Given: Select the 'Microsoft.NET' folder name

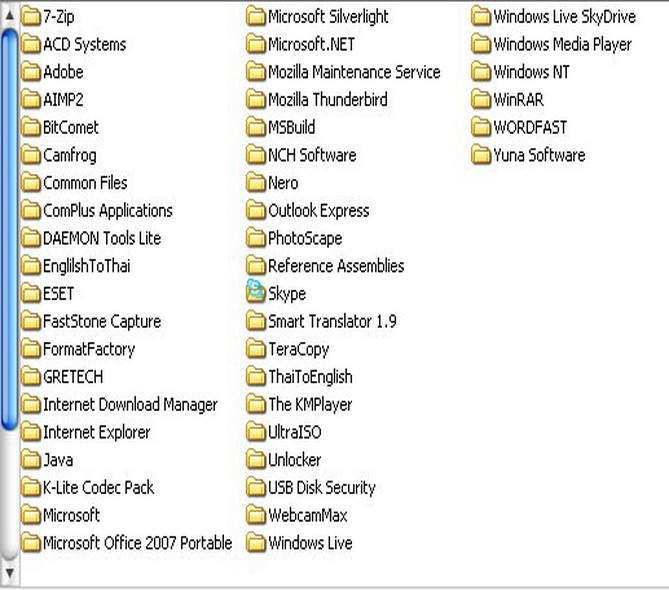Looking at the screenshot, I should (x=311, y=44).
